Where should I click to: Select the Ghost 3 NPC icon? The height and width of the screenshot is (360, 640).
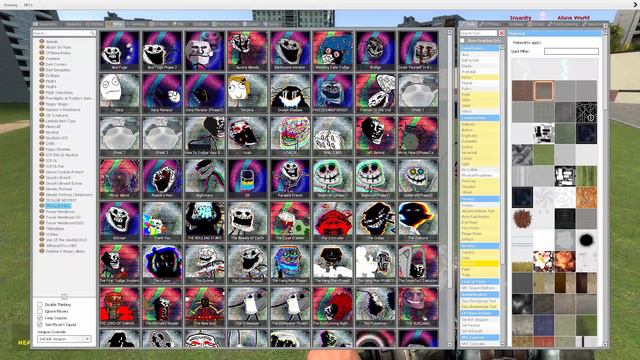[x=162, y=136]
